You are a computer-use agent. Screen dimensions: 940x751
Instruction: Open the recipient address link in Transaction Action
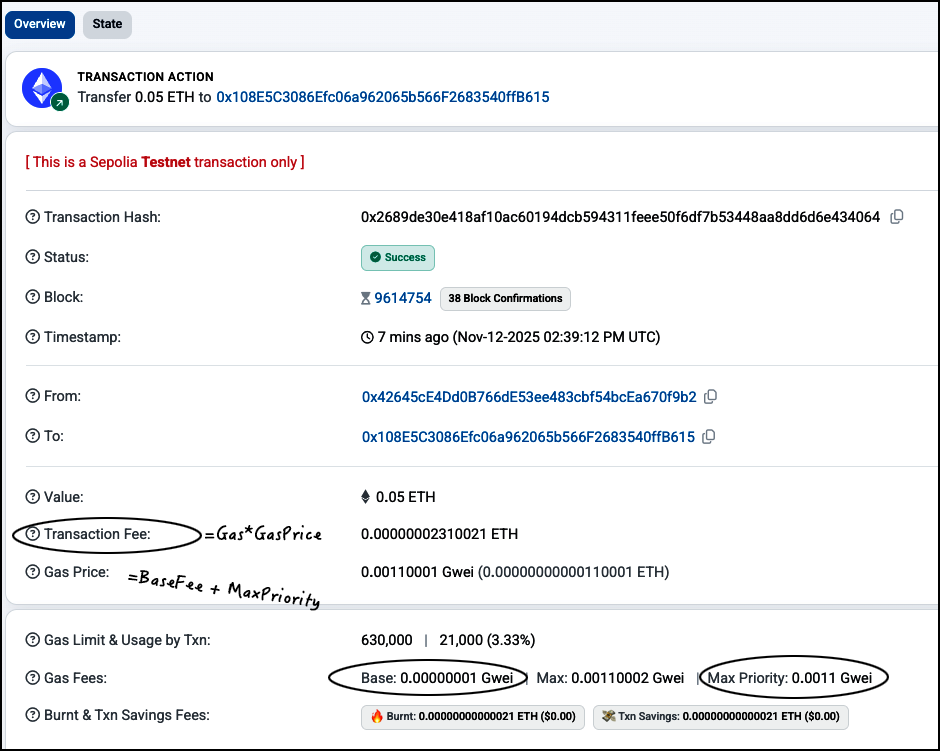pyautogui.click(x=383, y=97)
